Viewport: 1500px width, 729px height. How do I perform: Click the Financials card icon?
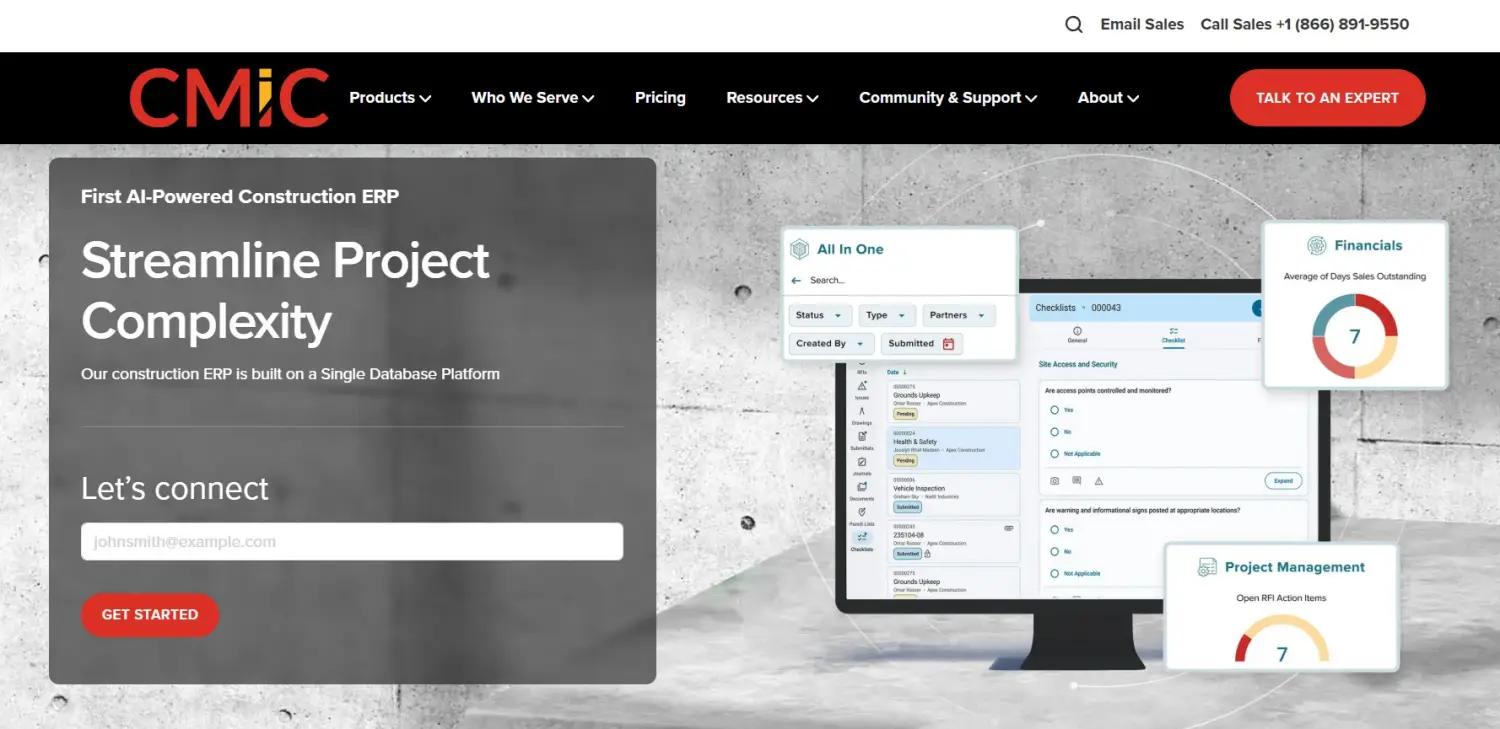pos(1317,245)
